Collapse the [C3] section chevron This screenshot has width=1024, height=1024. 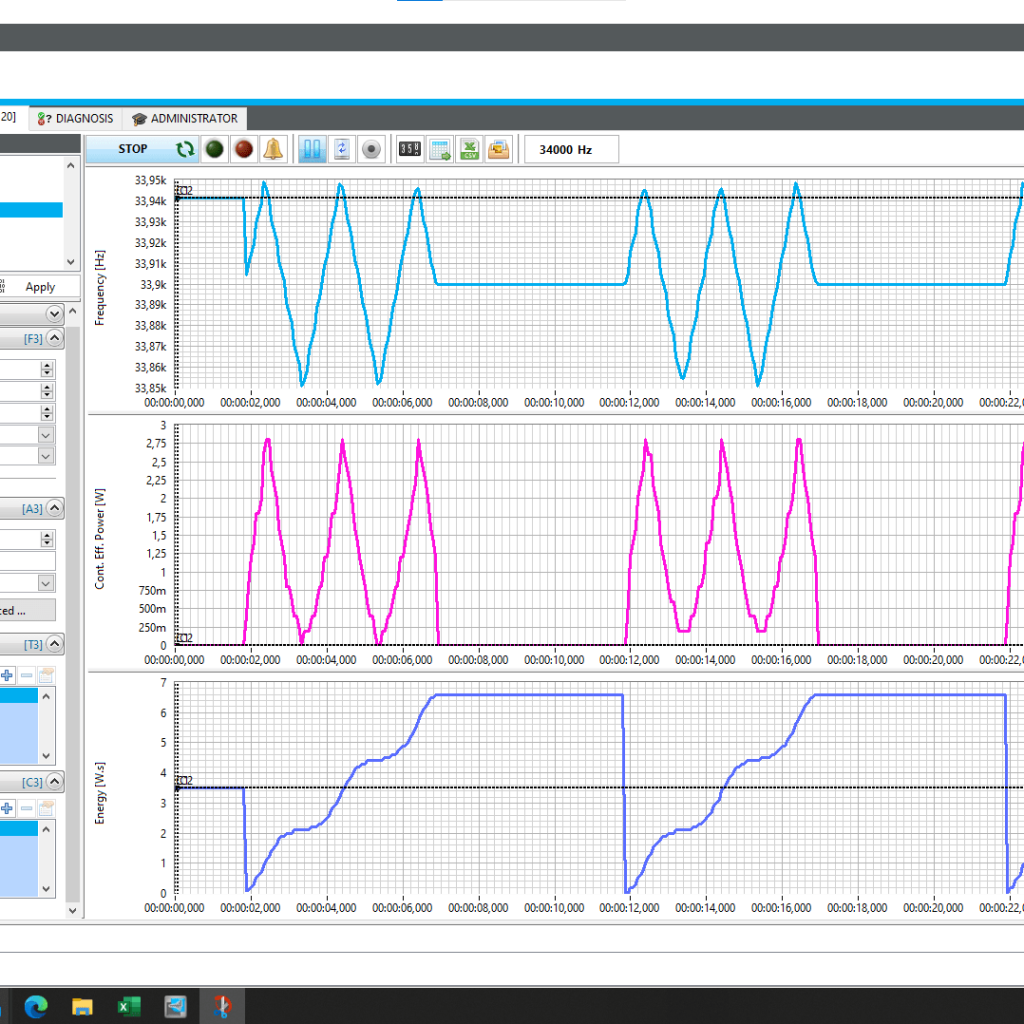pyautogui.click(x=55, y=781)
